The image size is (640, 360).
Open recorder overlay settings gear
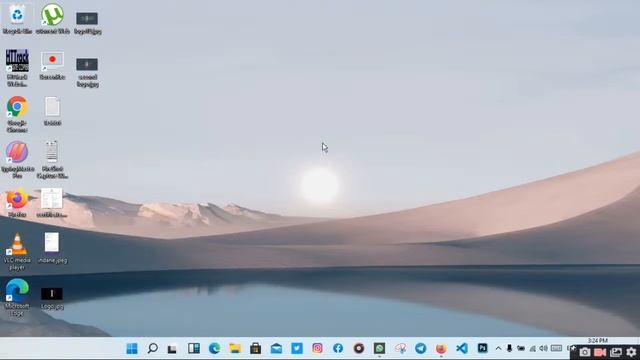[x=631, y=352]
